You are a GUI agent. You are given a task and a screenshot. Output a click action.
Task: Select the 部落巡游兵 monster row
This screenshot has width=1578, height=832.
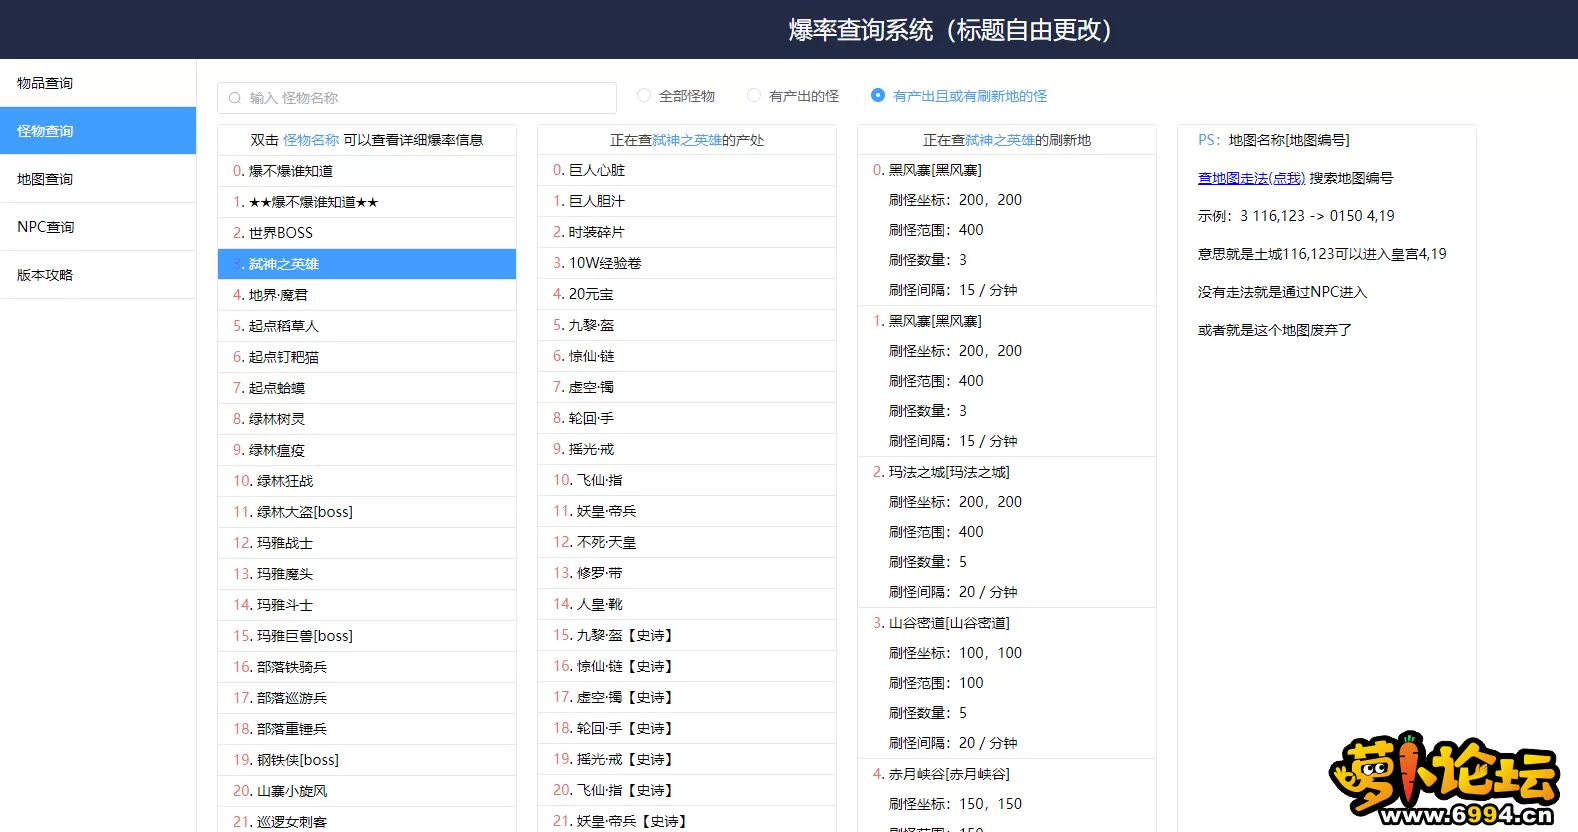pos(367,698)
